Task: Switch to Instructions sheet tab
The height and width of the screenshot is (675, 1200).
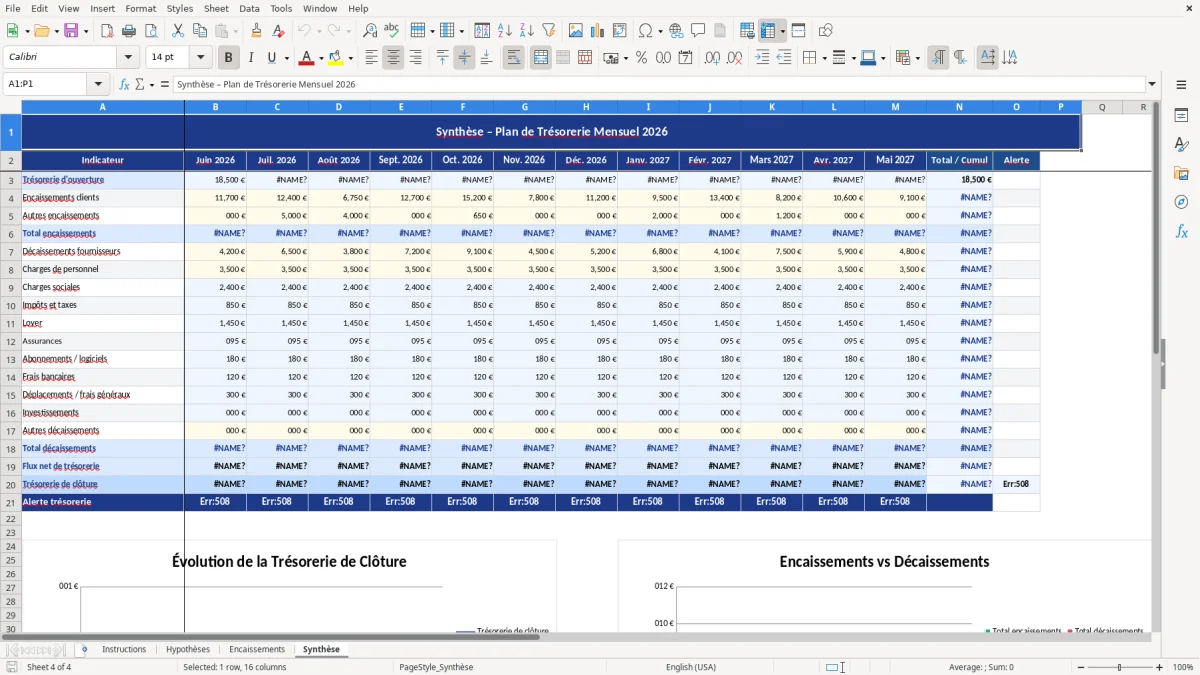Action: pyautogui.click(x=124, y=649)
